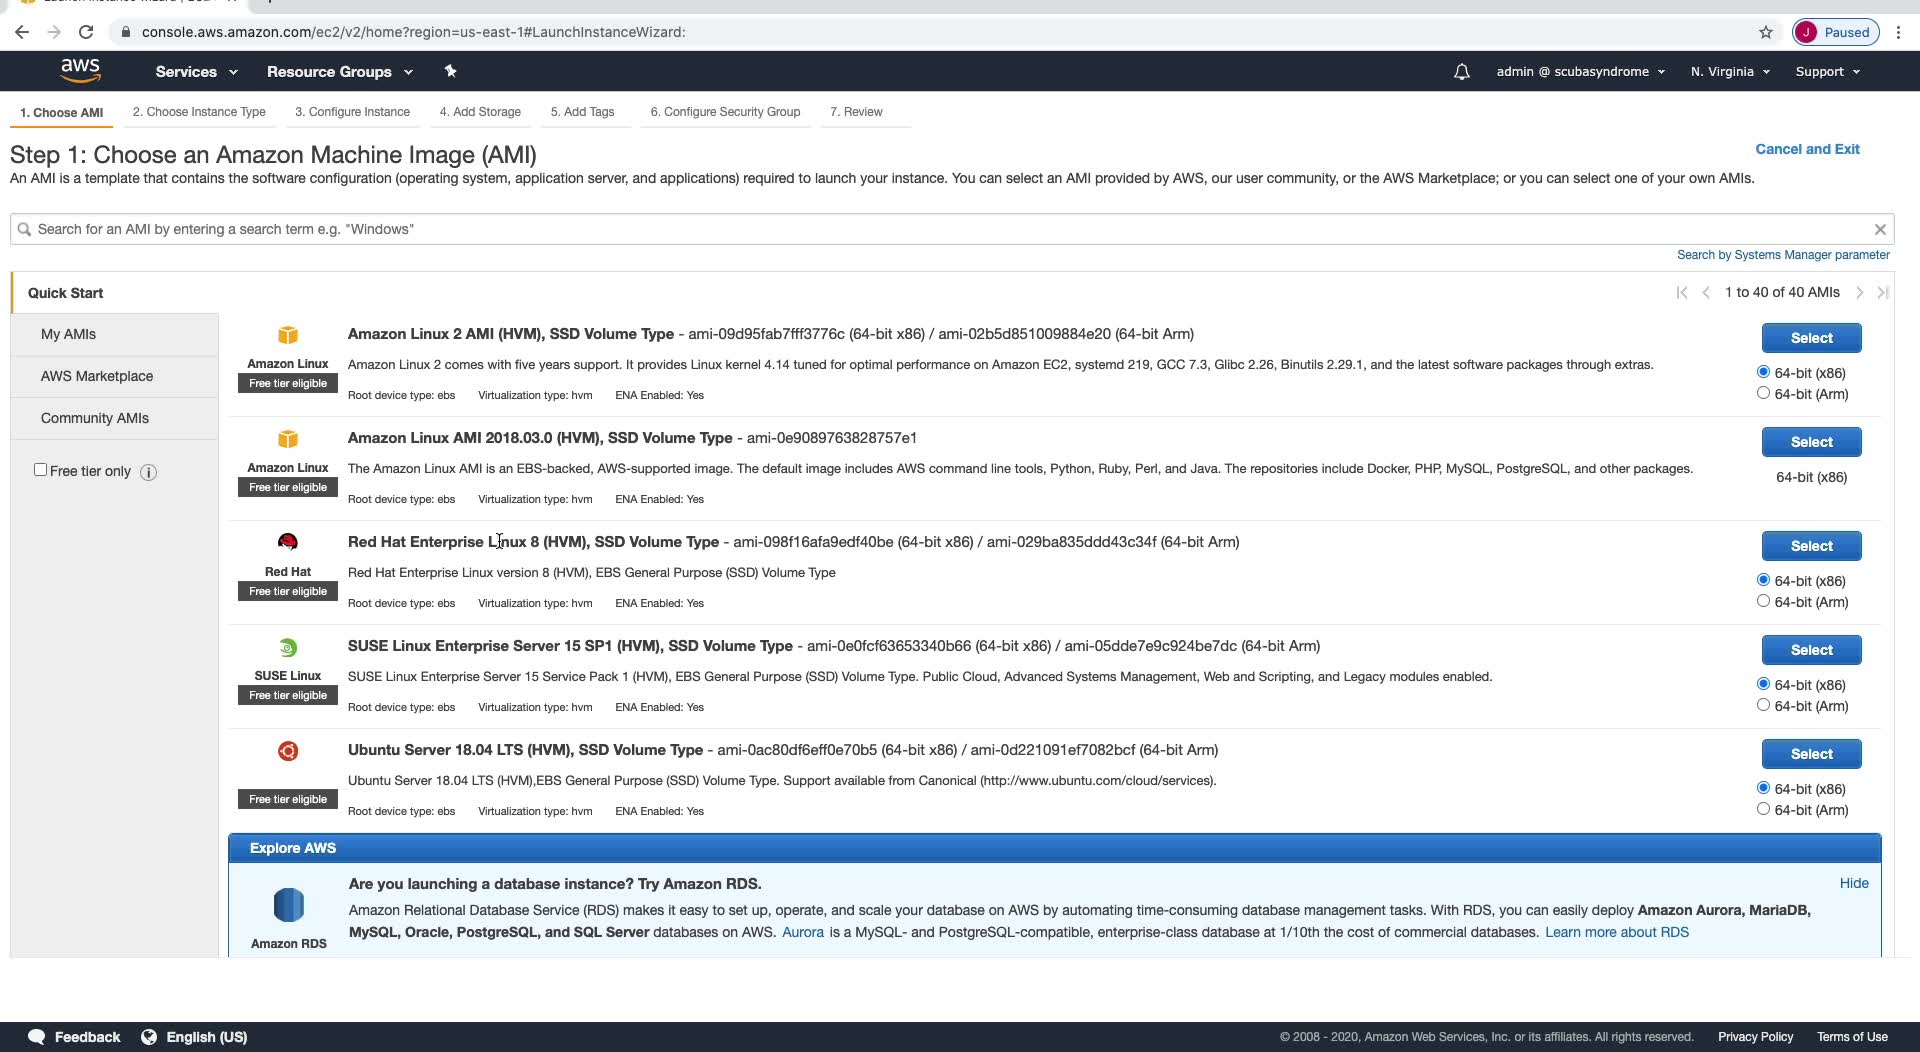This screenshot has height=1052, width=1920.
Task: Switch to 4. Add Storage step
Action: 480,112
